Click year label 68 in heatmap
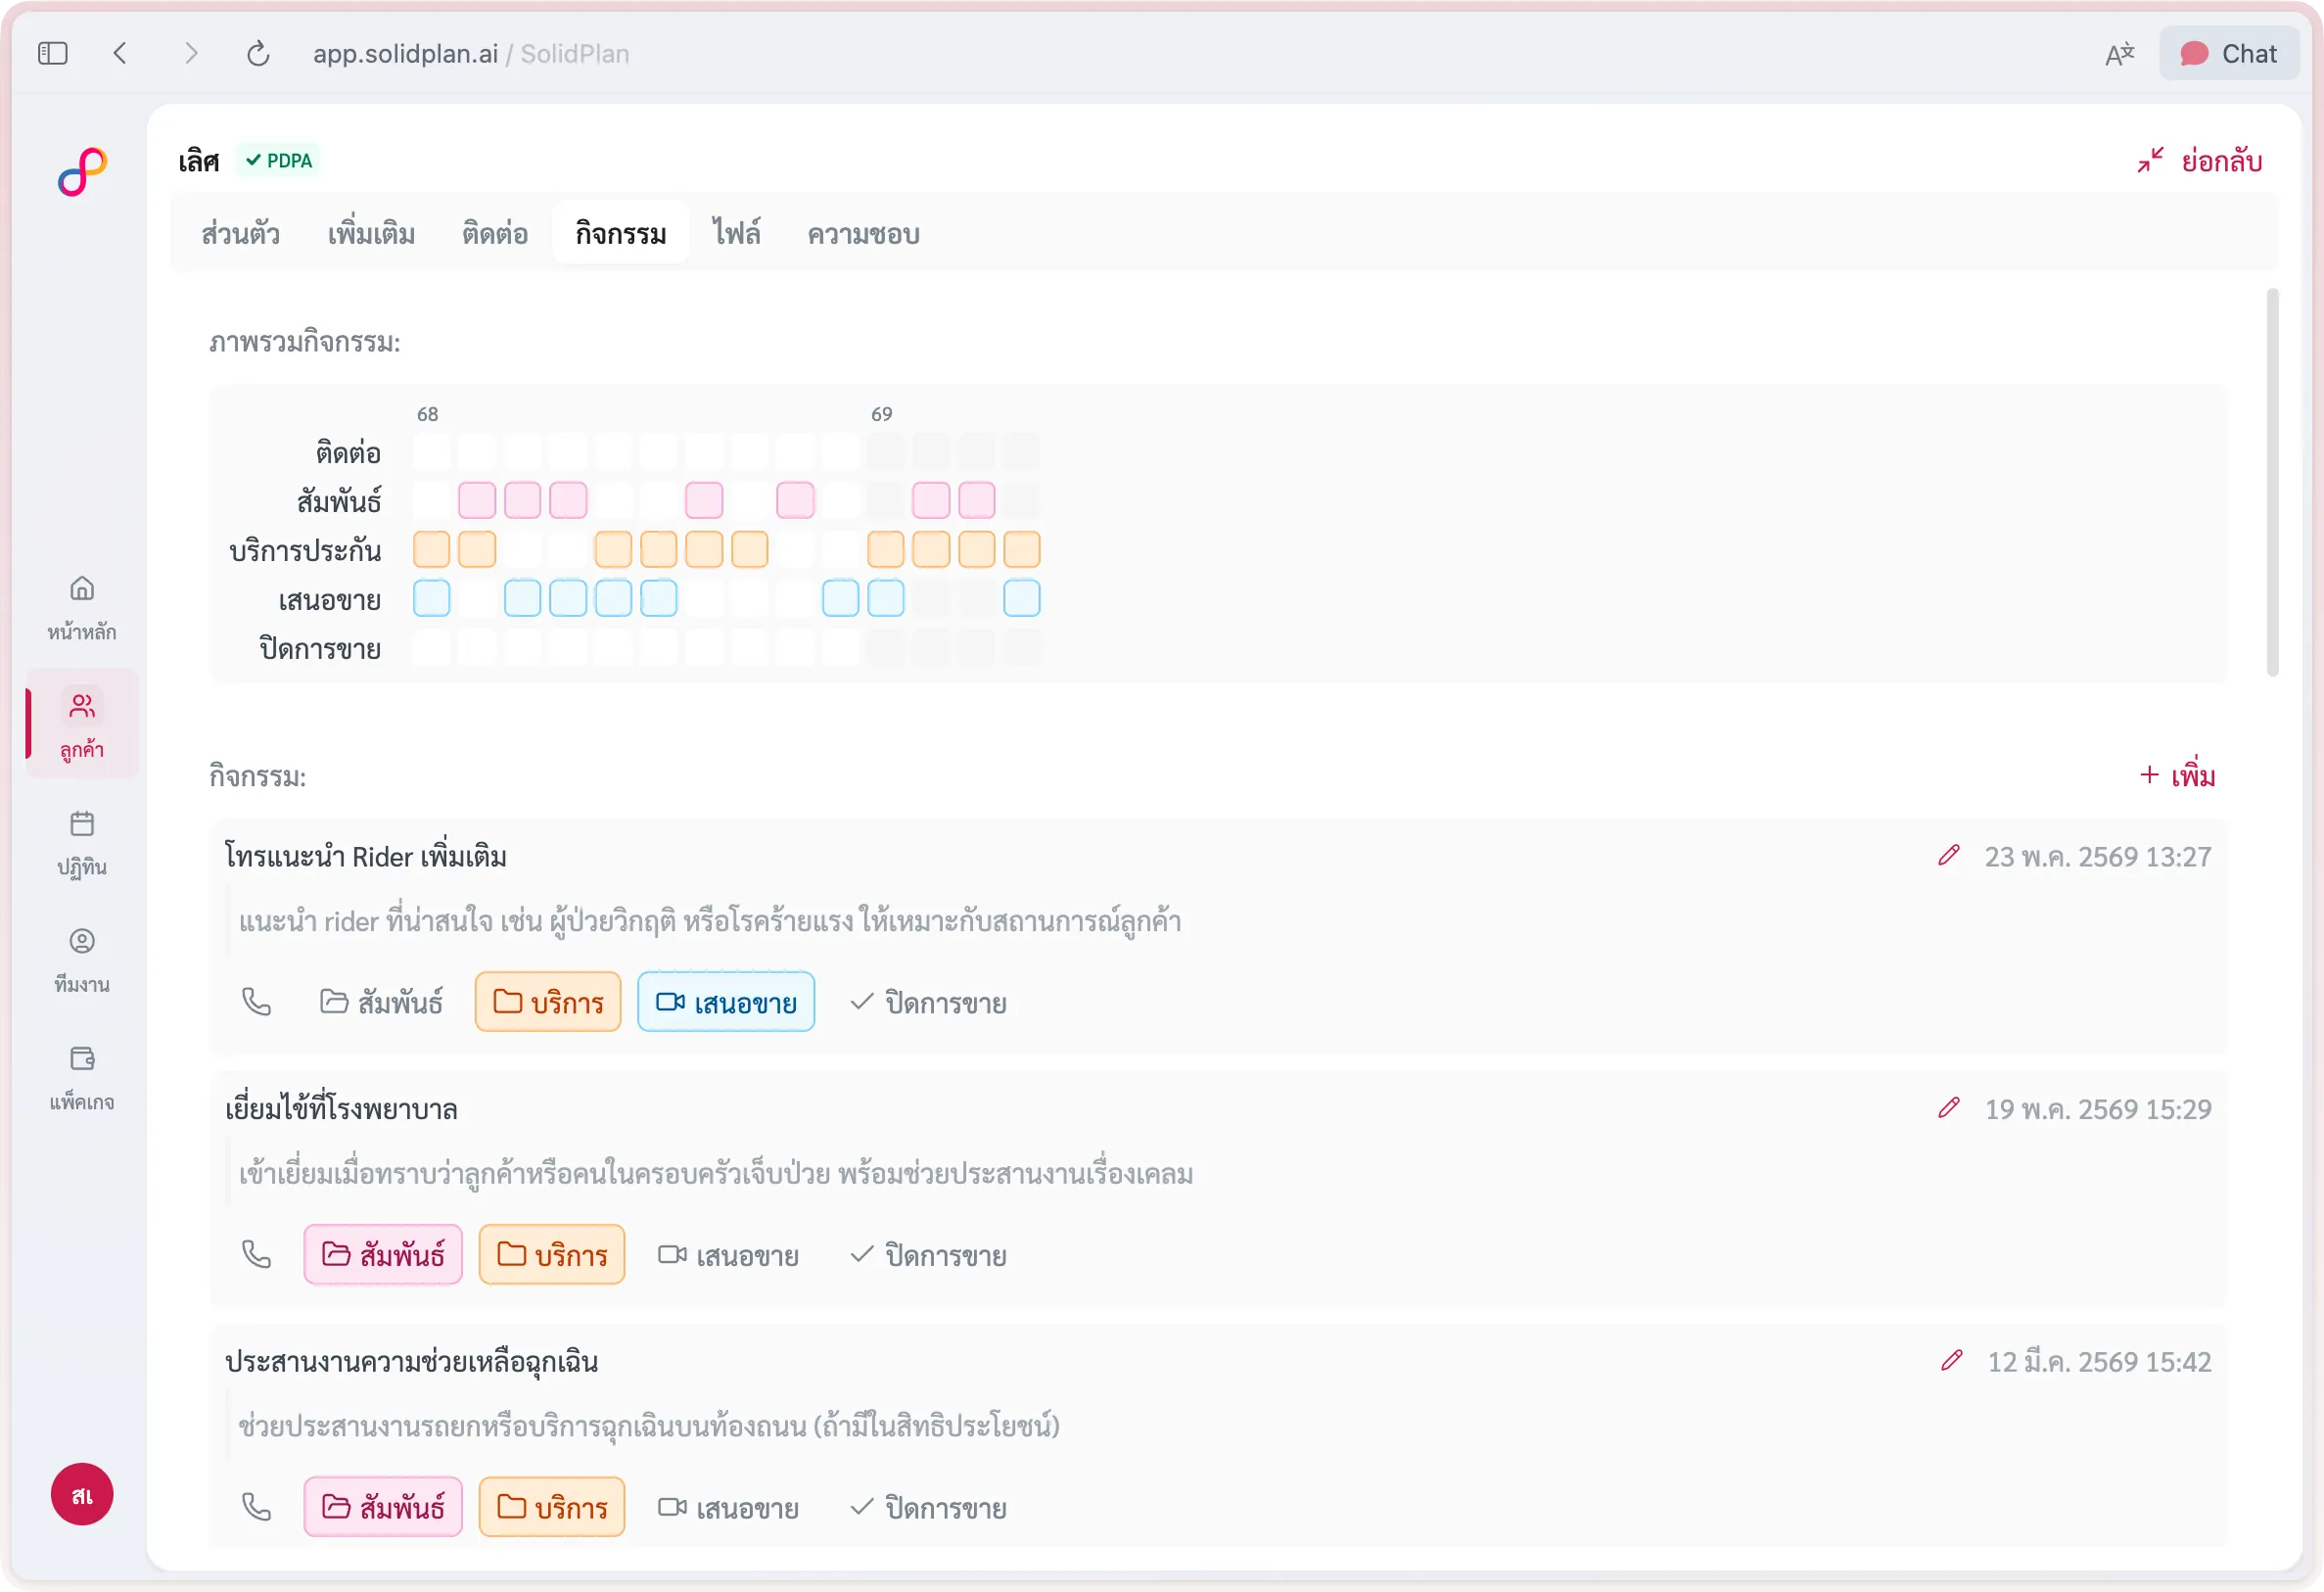Viewport: 2324px width, 1592px height. [427, 414]
